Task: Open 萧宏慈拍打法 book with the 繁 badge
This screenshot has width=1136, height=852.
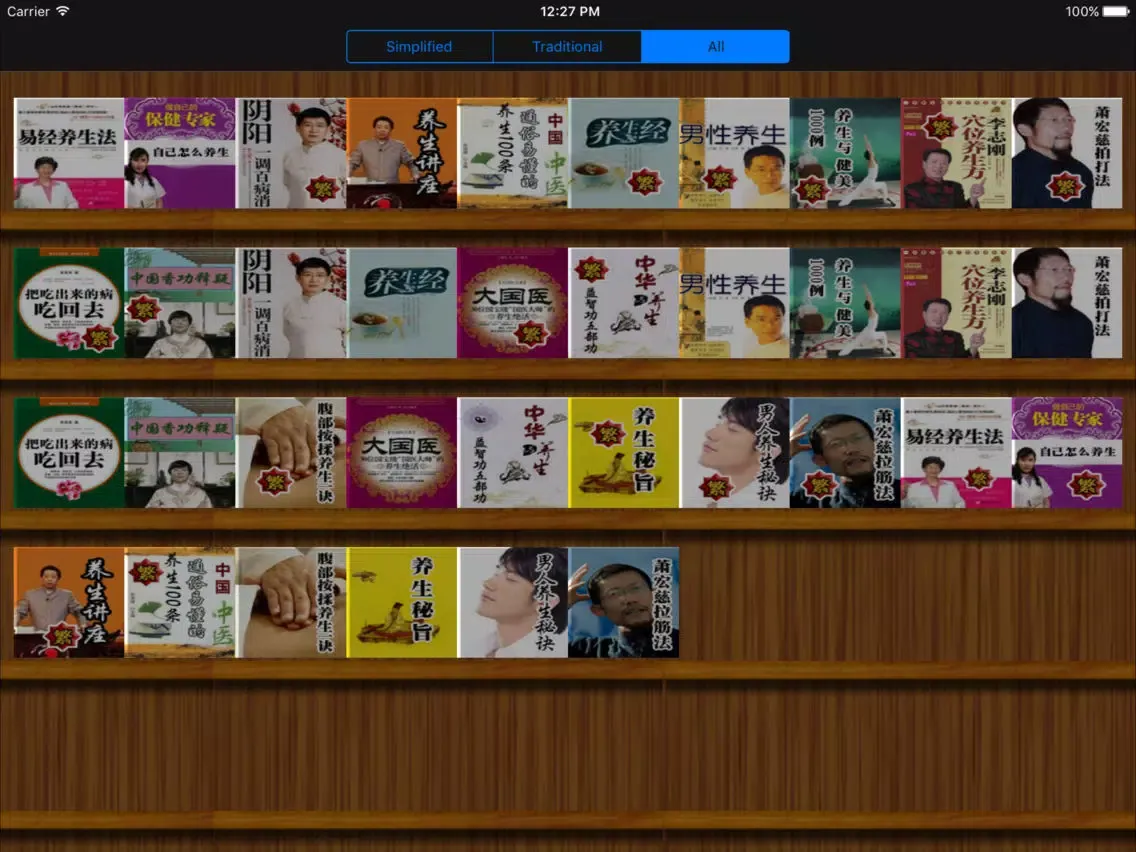Action: pos(1067,154)
